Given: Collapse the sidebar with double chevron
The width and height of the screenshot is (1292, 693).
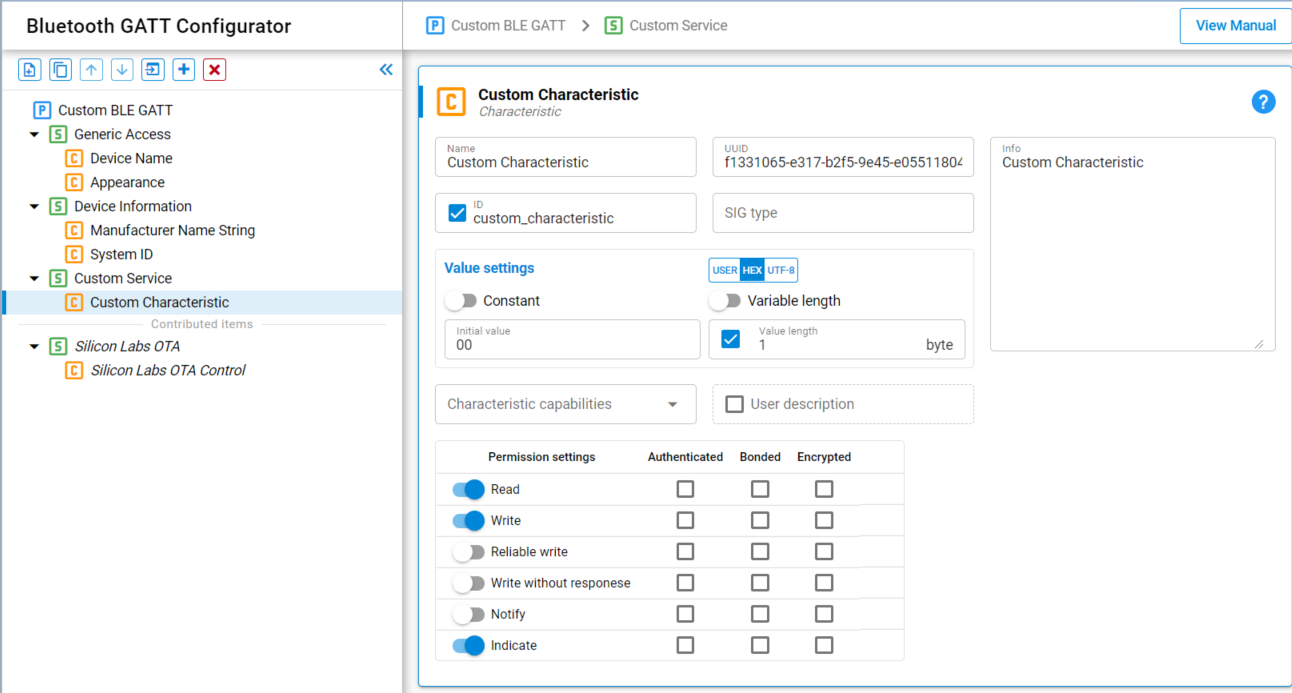Looking at the screenshot, I should pos(386,70).
